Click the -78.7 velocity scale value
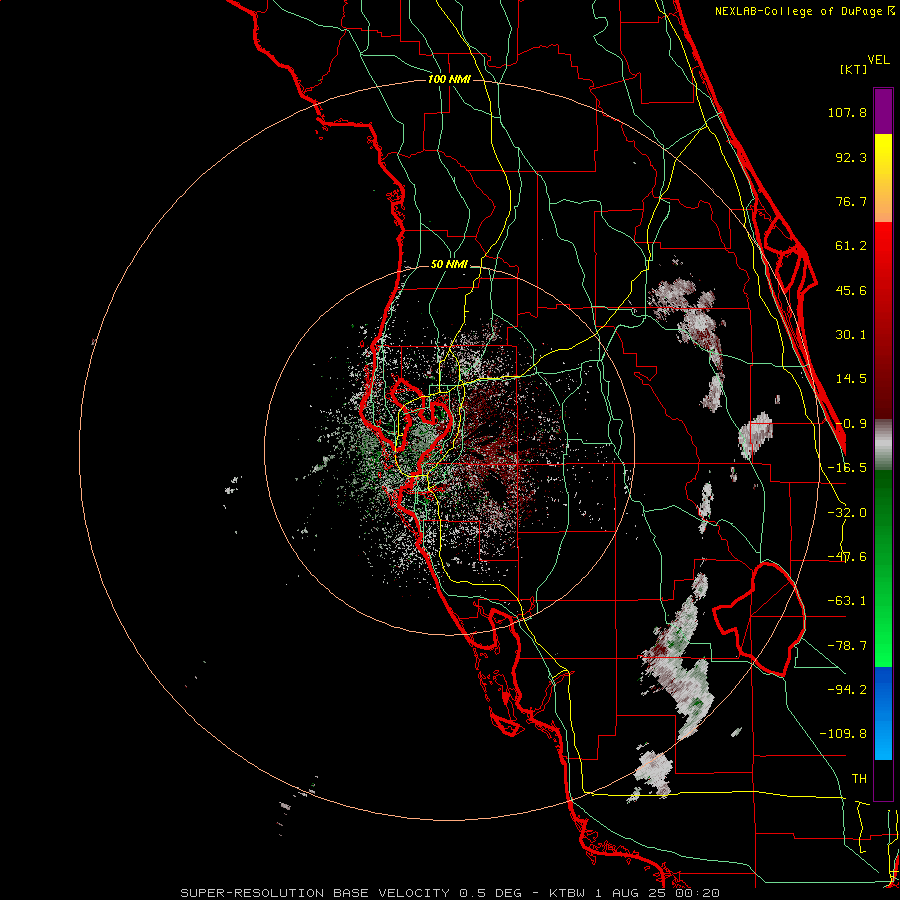This screenshot has height=900, width=900. pyautogui.click(x=847, y=646)
